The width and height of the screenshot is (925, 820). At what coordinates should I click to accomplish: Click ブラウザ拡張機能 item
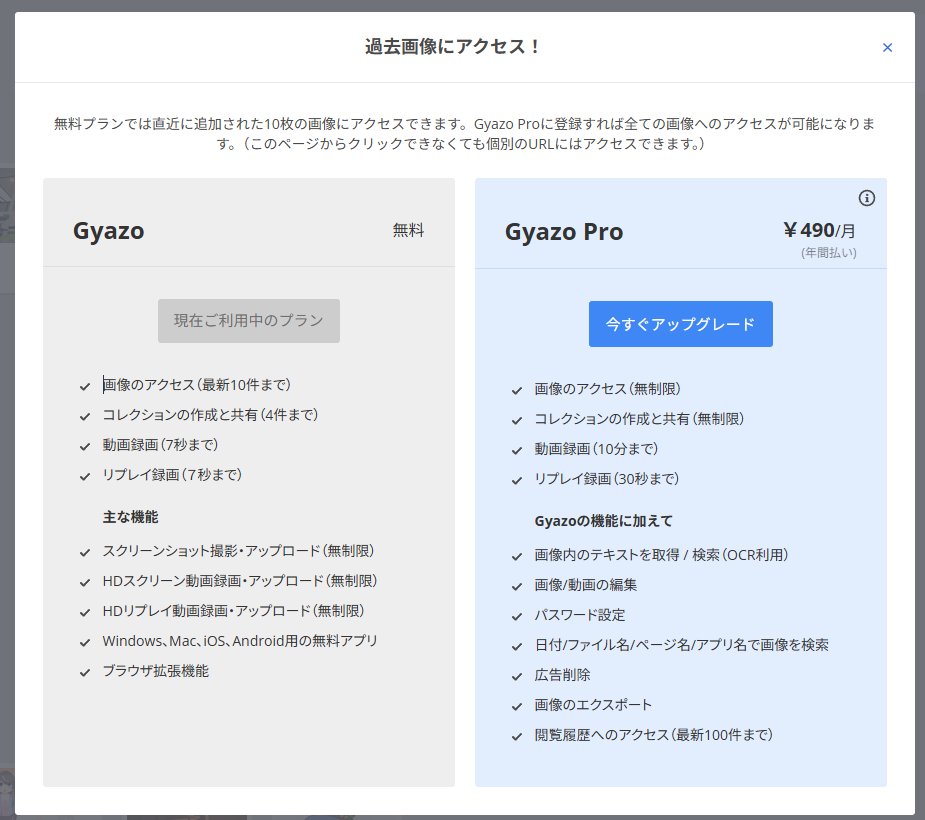[156, 671]
